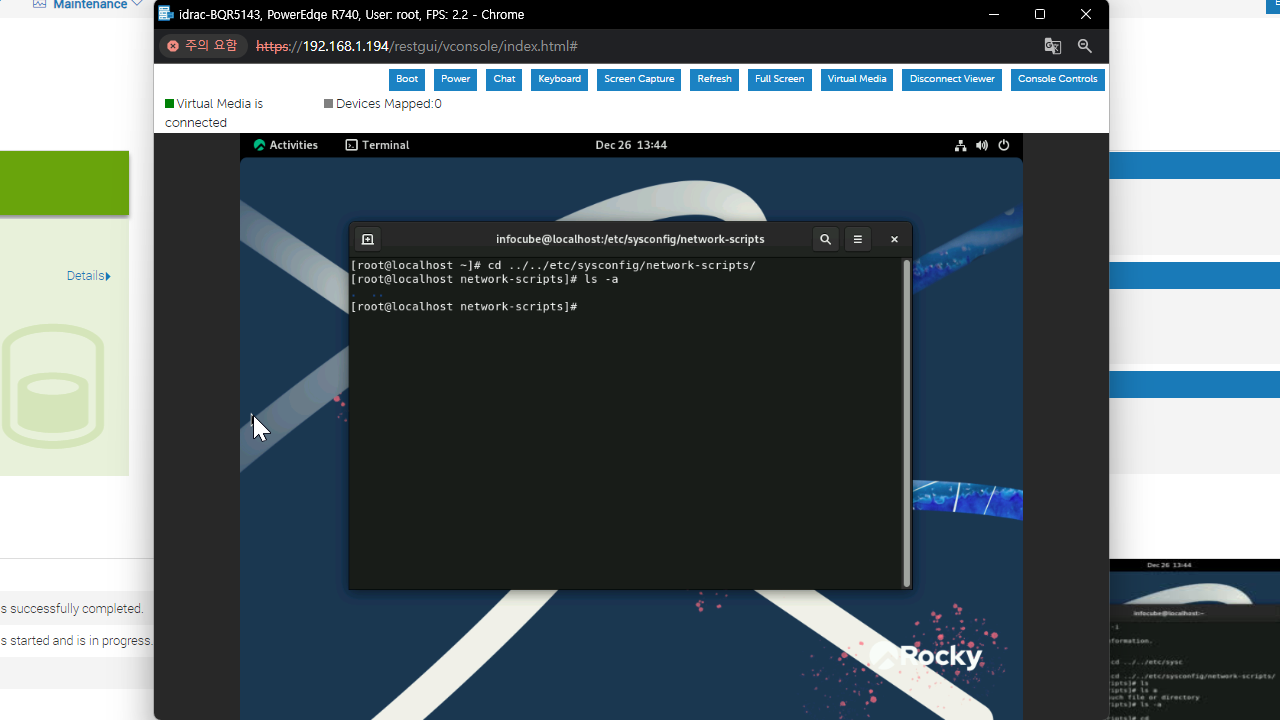Image resolution: width=1280 pixels, height=720 pixels.
Task: Click the 'ls -a' command line text
Action: coord(601,279)
